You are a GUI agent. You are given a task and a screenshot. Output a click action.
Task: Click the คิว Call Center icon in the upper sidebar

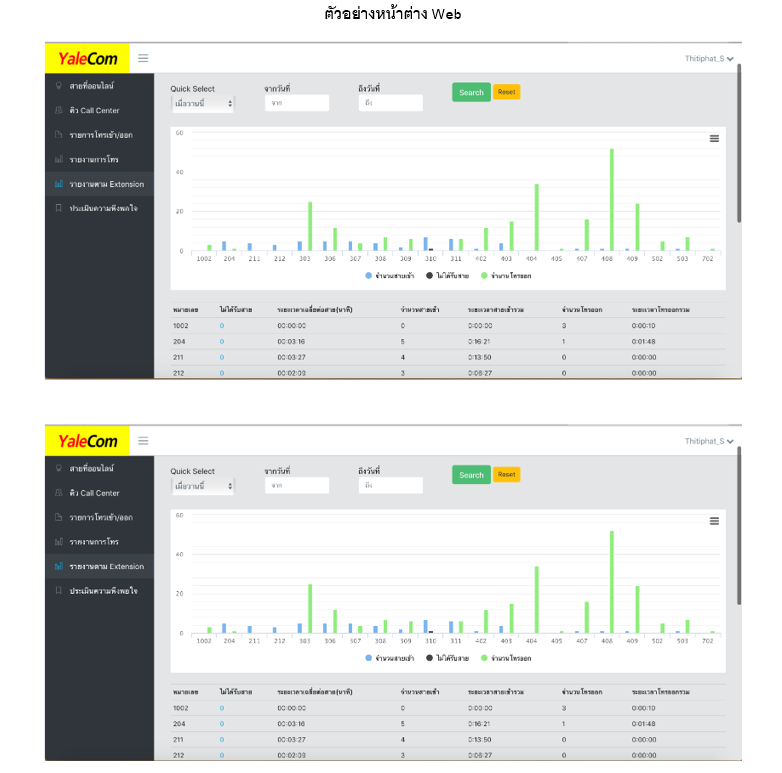click(x=60, y=110)
